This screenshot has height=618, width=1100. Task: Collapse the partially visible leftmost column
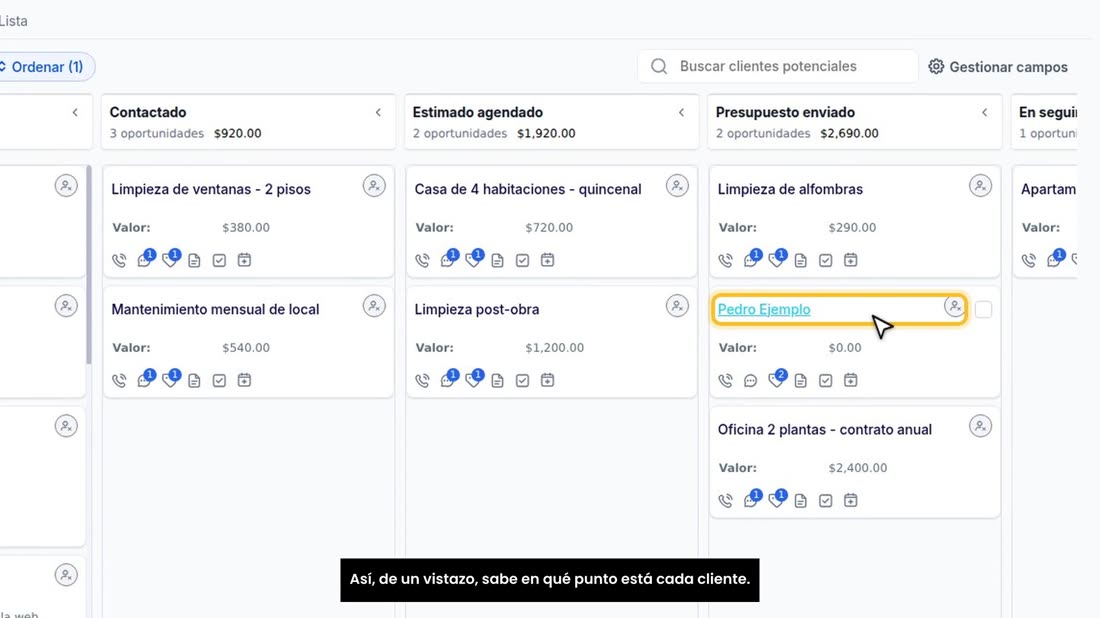75,112
